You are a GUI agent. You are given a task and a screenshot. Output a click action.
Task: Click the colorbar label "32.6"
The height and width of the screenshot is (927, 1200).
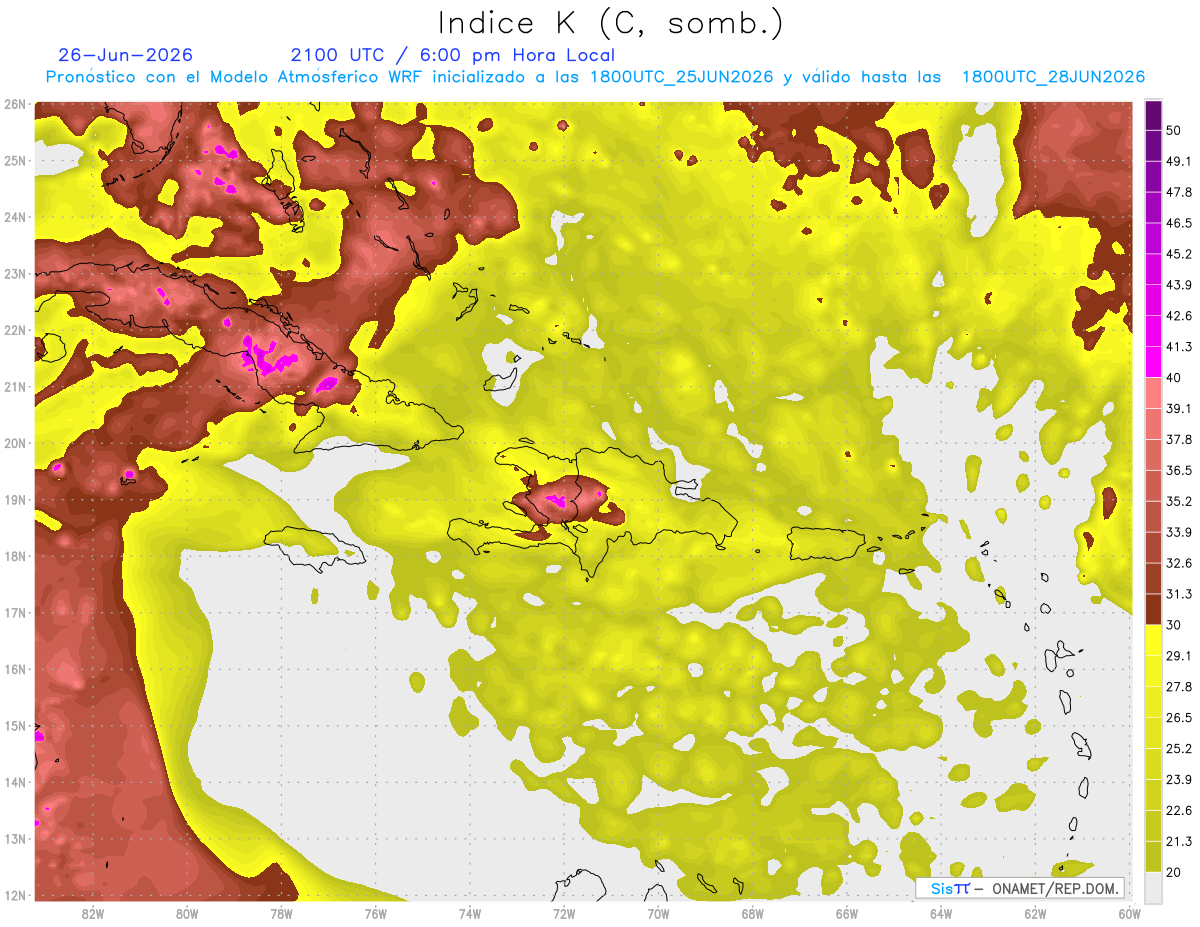point(1179,563)
